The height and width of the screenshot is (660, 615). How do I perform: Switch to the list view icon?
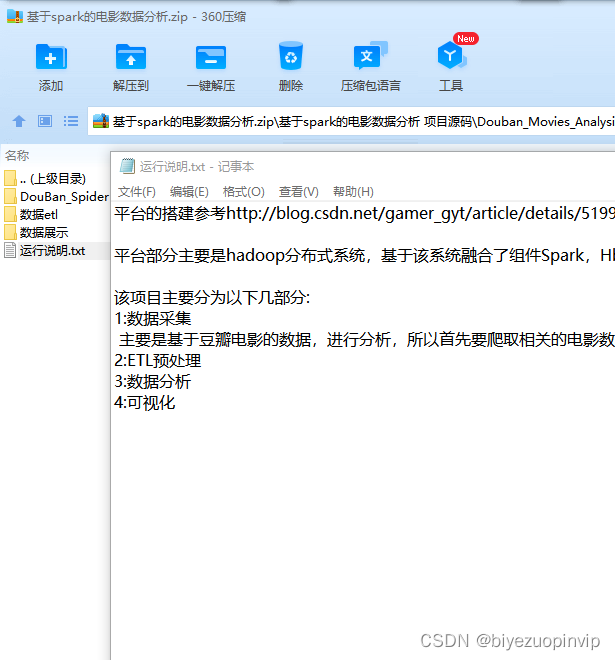pyautogui.click(x=71, y=121)
